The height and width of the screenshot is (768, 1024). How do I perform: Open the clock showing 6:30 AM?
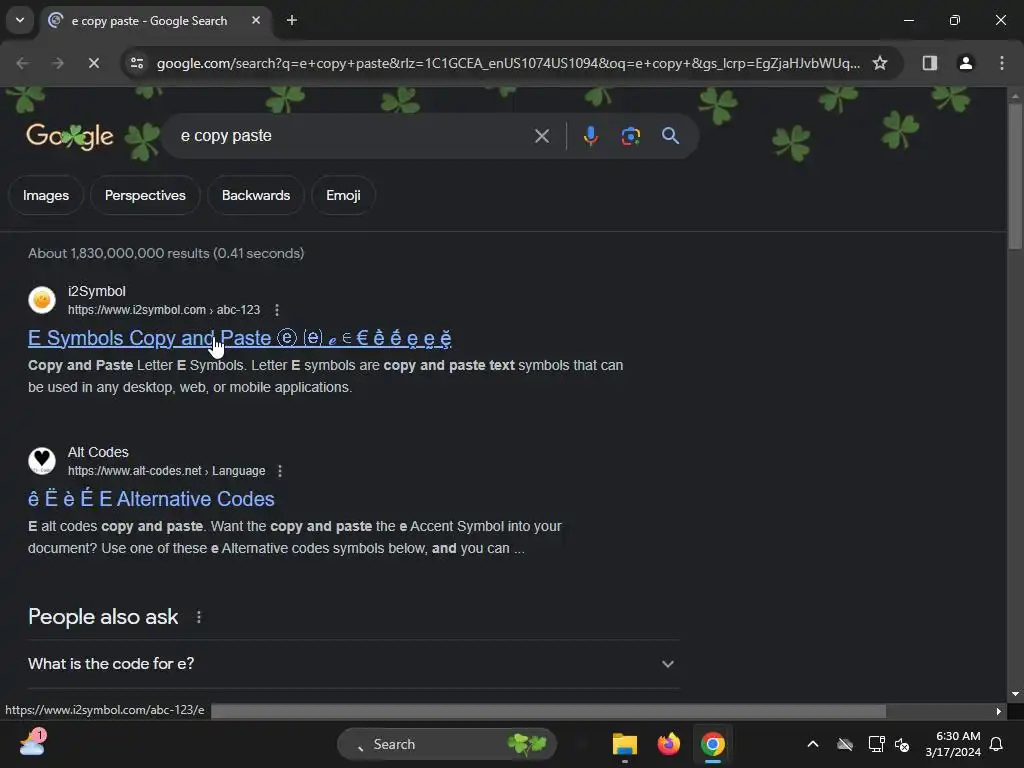pos(953,744)
